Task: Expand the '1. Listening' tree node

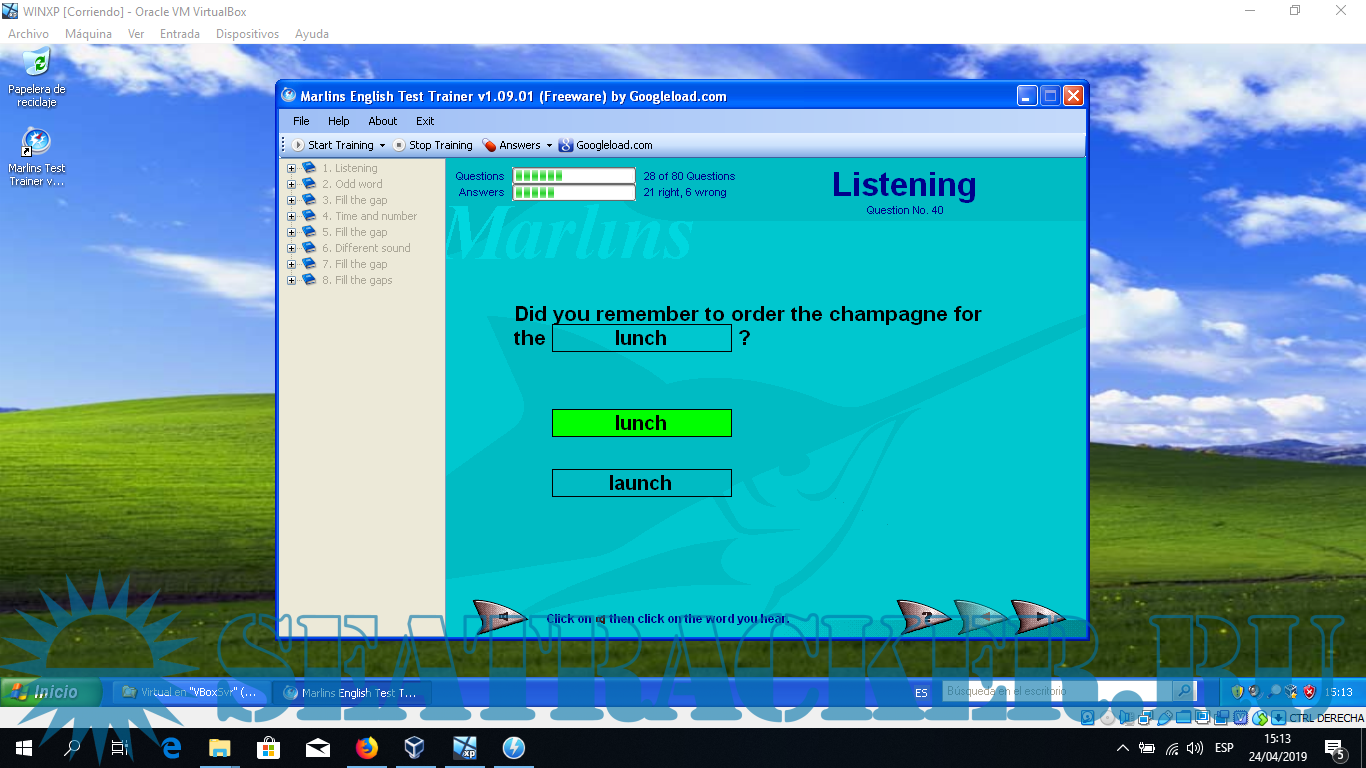Action: tap(292, 168)
